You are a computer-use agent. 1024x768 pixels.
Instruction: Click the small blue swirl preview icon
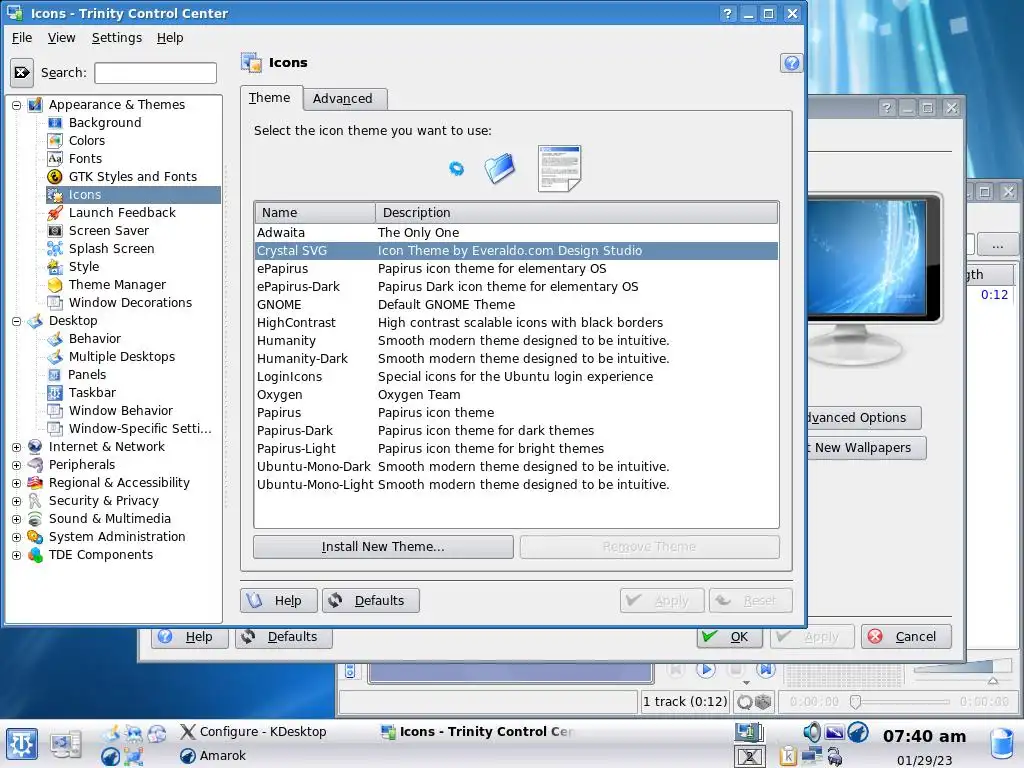[456, 168]
